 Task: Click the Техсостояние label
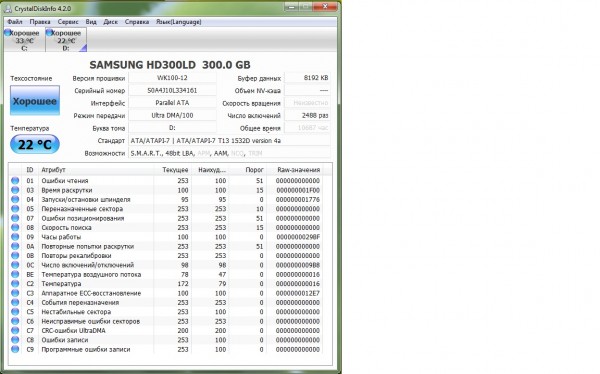click(31, 78)
